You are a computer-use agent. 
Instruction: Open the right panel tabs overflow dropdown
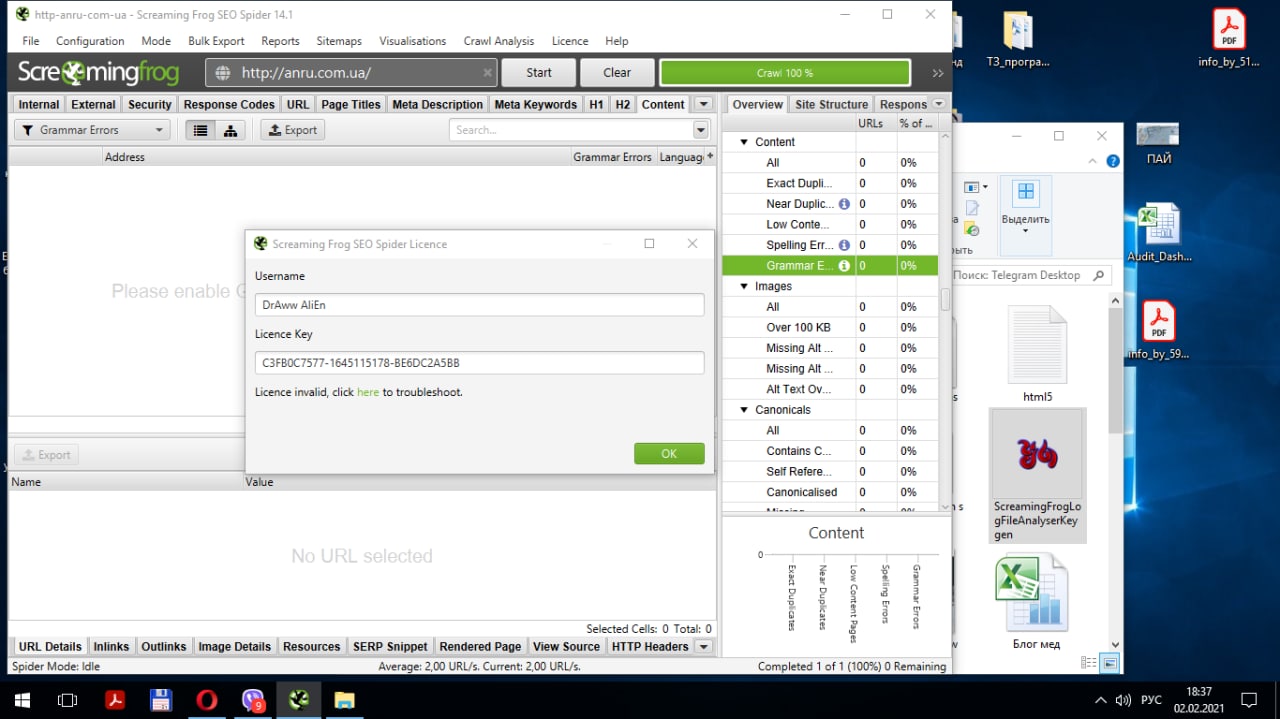pyautogui.click(x=938, y=104)
